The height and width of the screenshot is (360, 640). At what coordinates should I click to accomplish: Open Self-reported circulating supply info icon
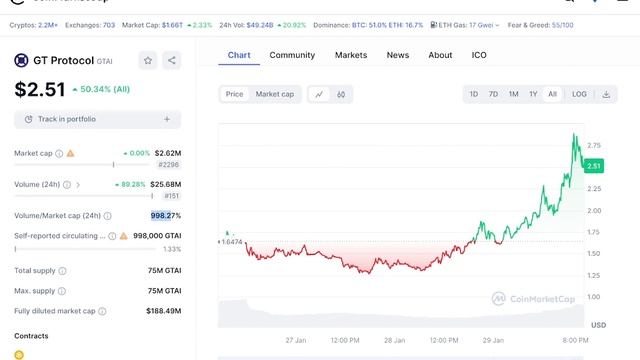(x=112, y=236)
